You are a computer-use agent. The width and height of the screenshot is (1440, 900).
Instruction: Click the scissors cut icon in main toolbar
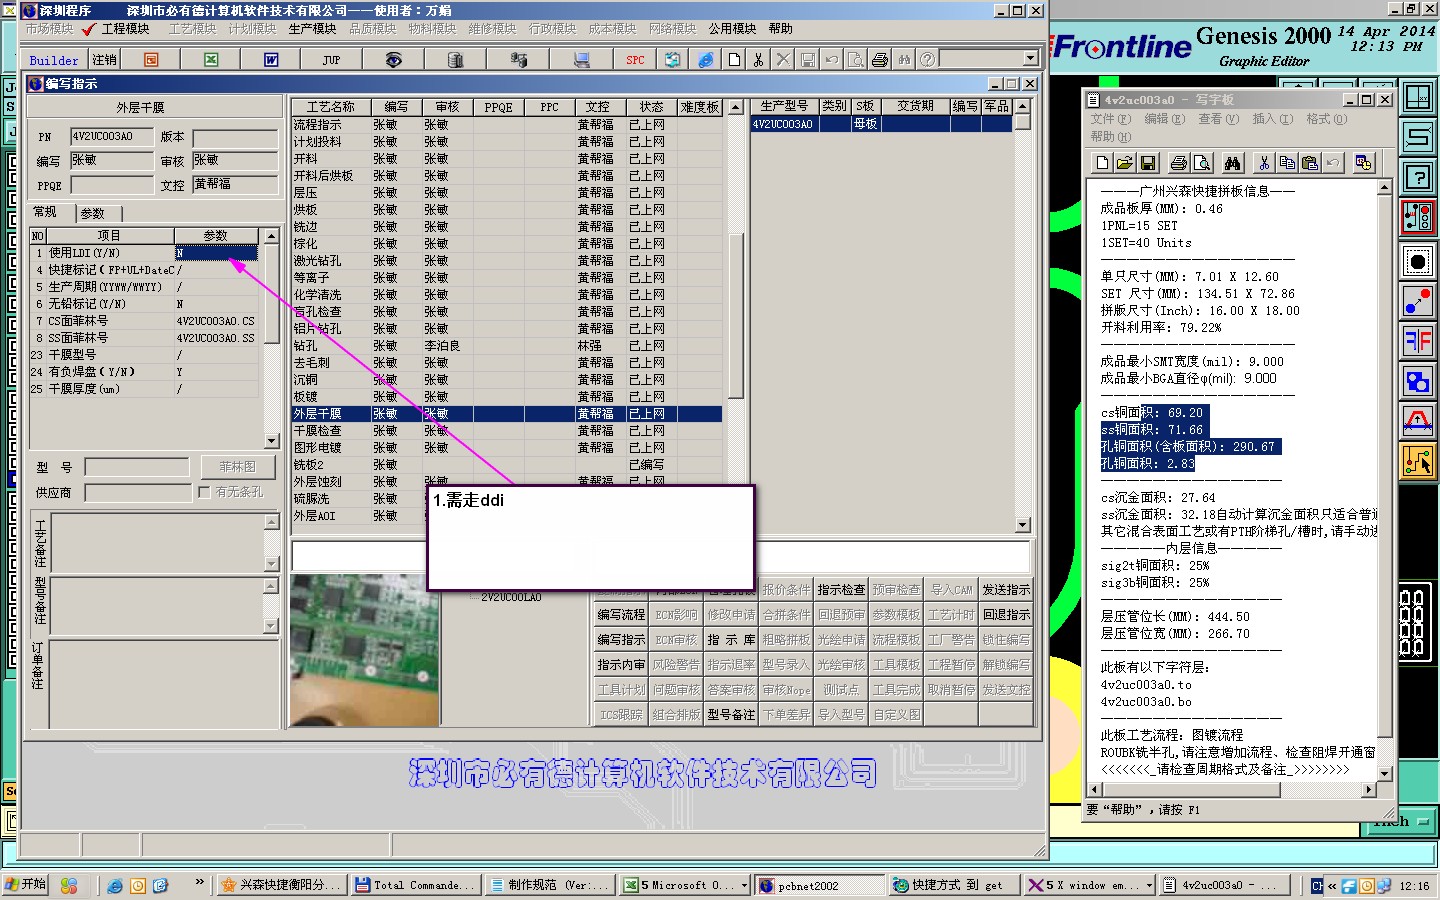[x=758, y=60]
